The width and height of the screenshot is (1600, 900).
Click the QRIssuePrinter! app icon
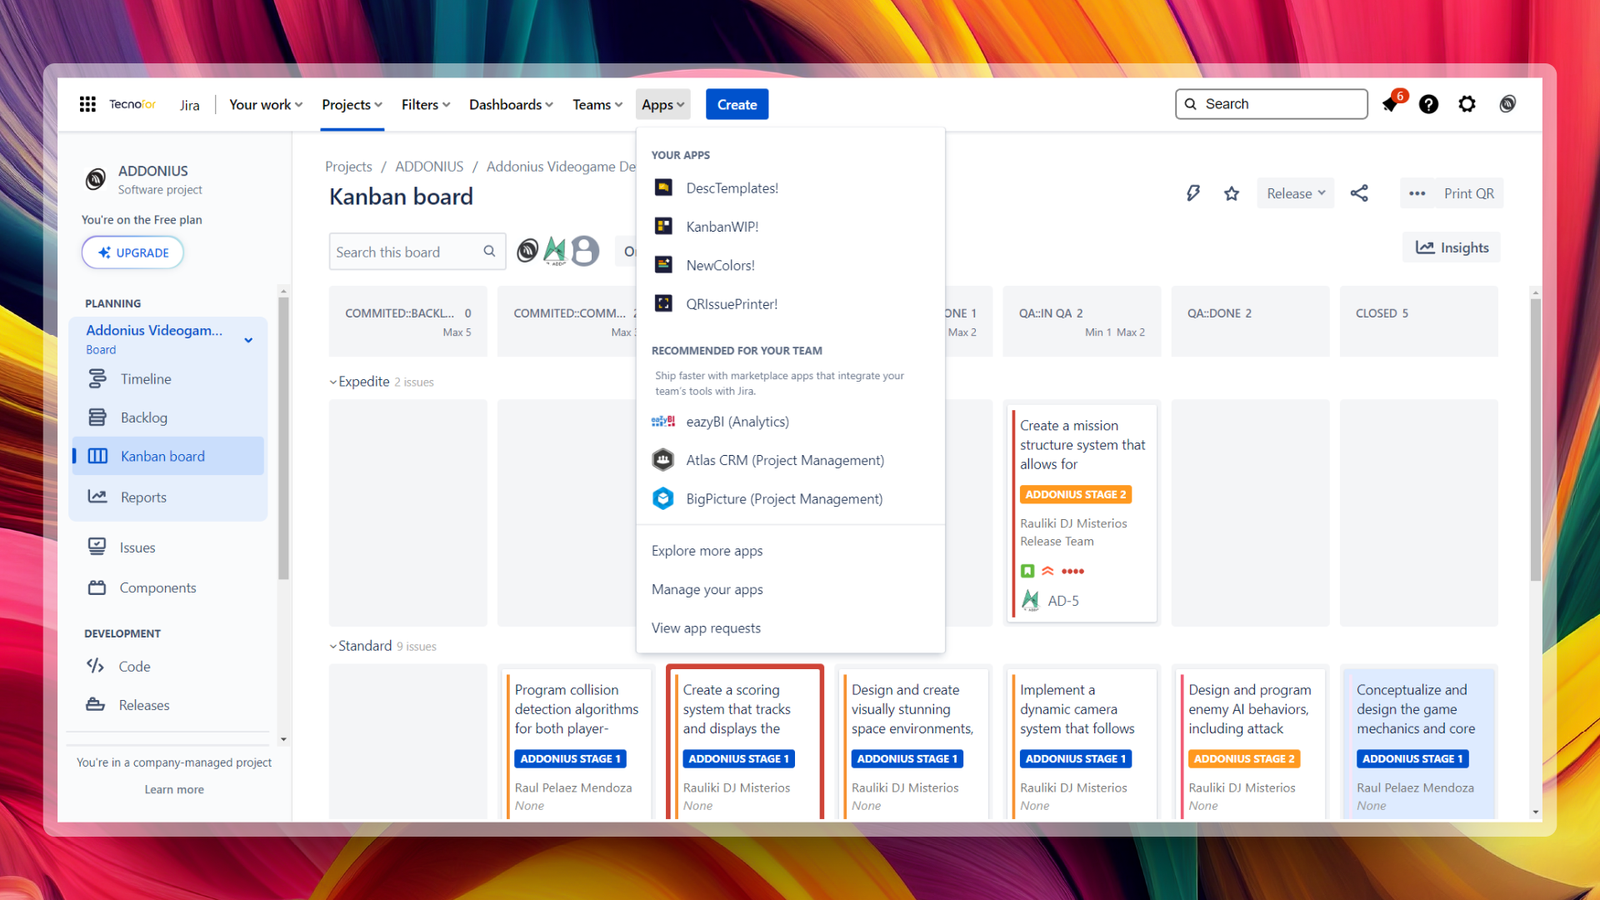tap(663, 303)
